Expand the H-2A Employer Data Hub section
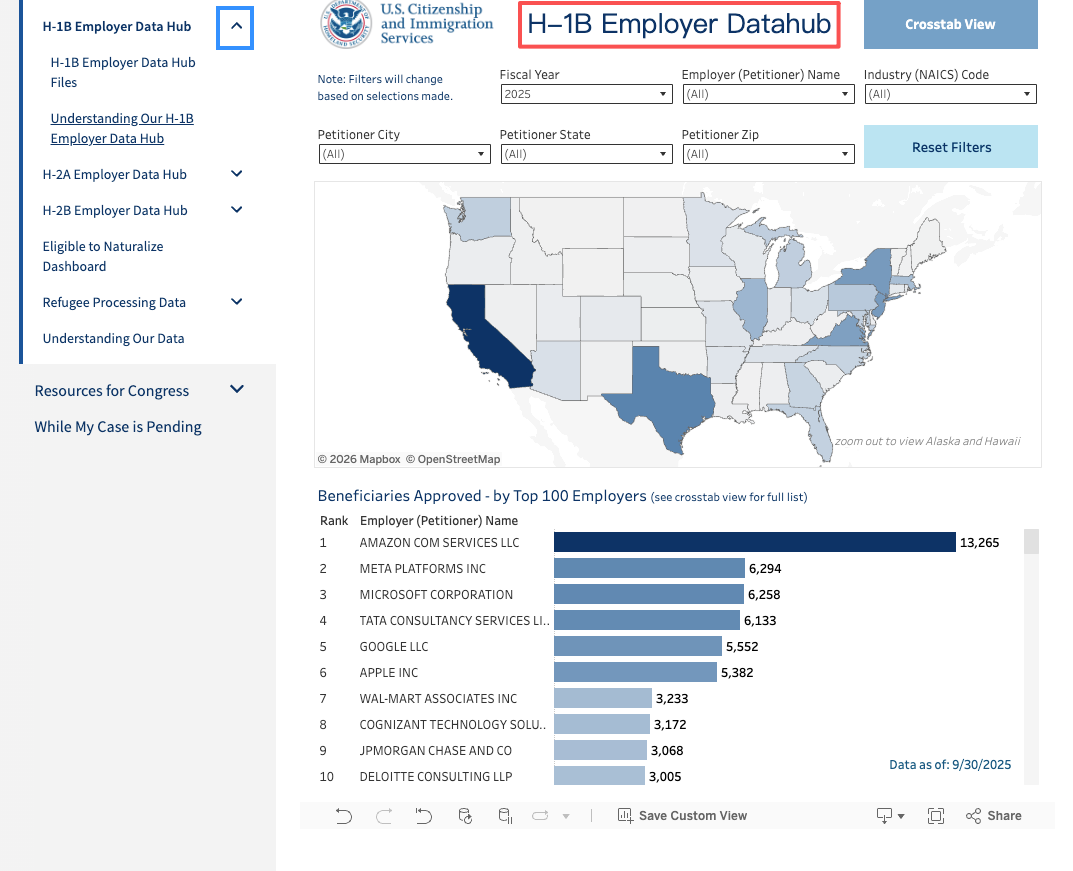1073x871 pixels. (236, 174)
